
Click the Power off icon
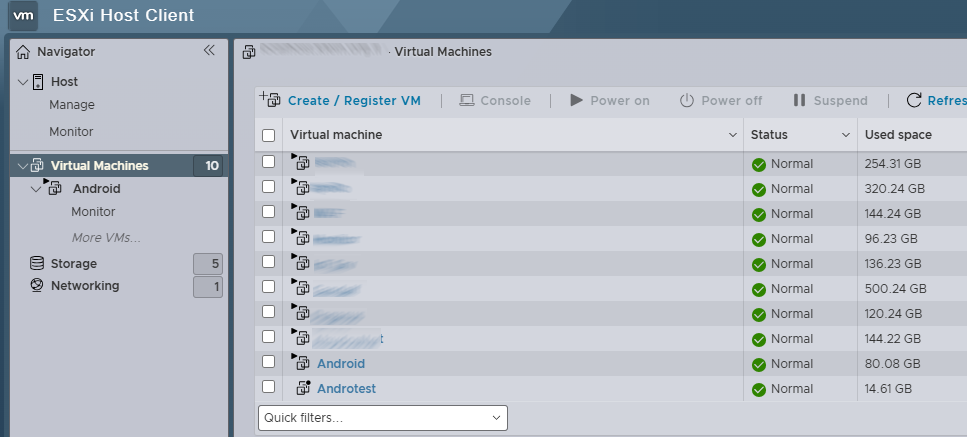[686, 100]
